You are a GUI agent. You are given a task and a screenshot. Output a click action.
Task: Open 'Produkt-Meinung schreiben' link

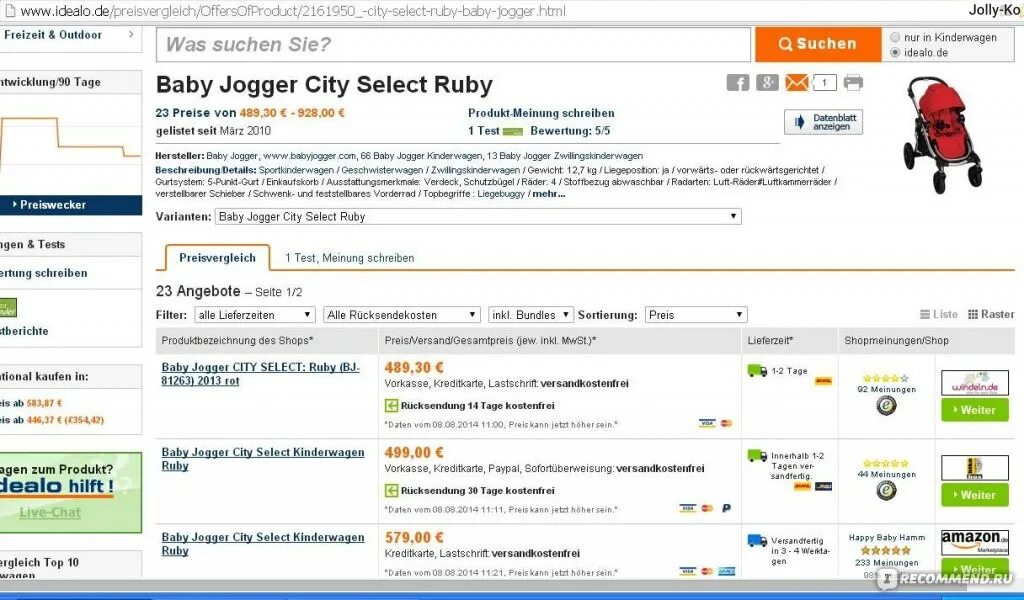pos(541,113)
